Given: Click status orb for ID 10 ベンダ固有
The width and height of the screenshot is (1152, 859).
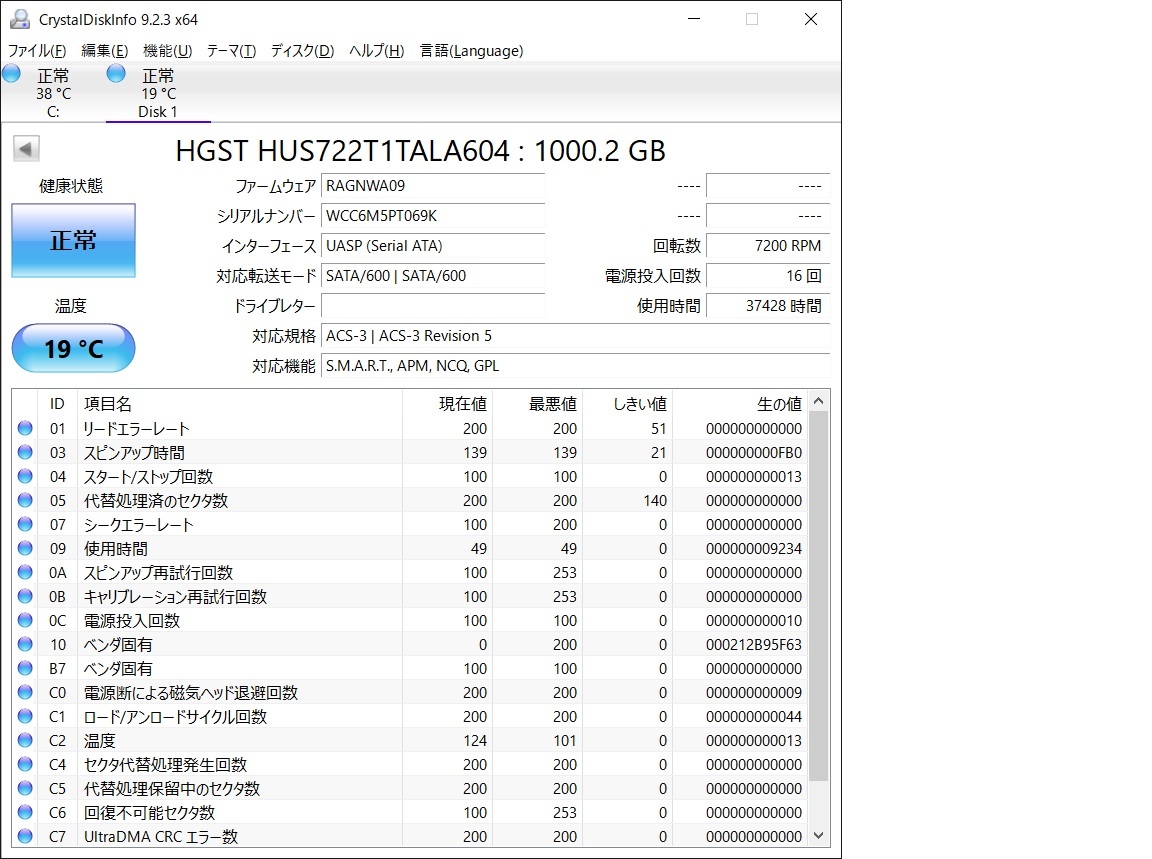Looking at the screenshot, I should pos(25,644).
